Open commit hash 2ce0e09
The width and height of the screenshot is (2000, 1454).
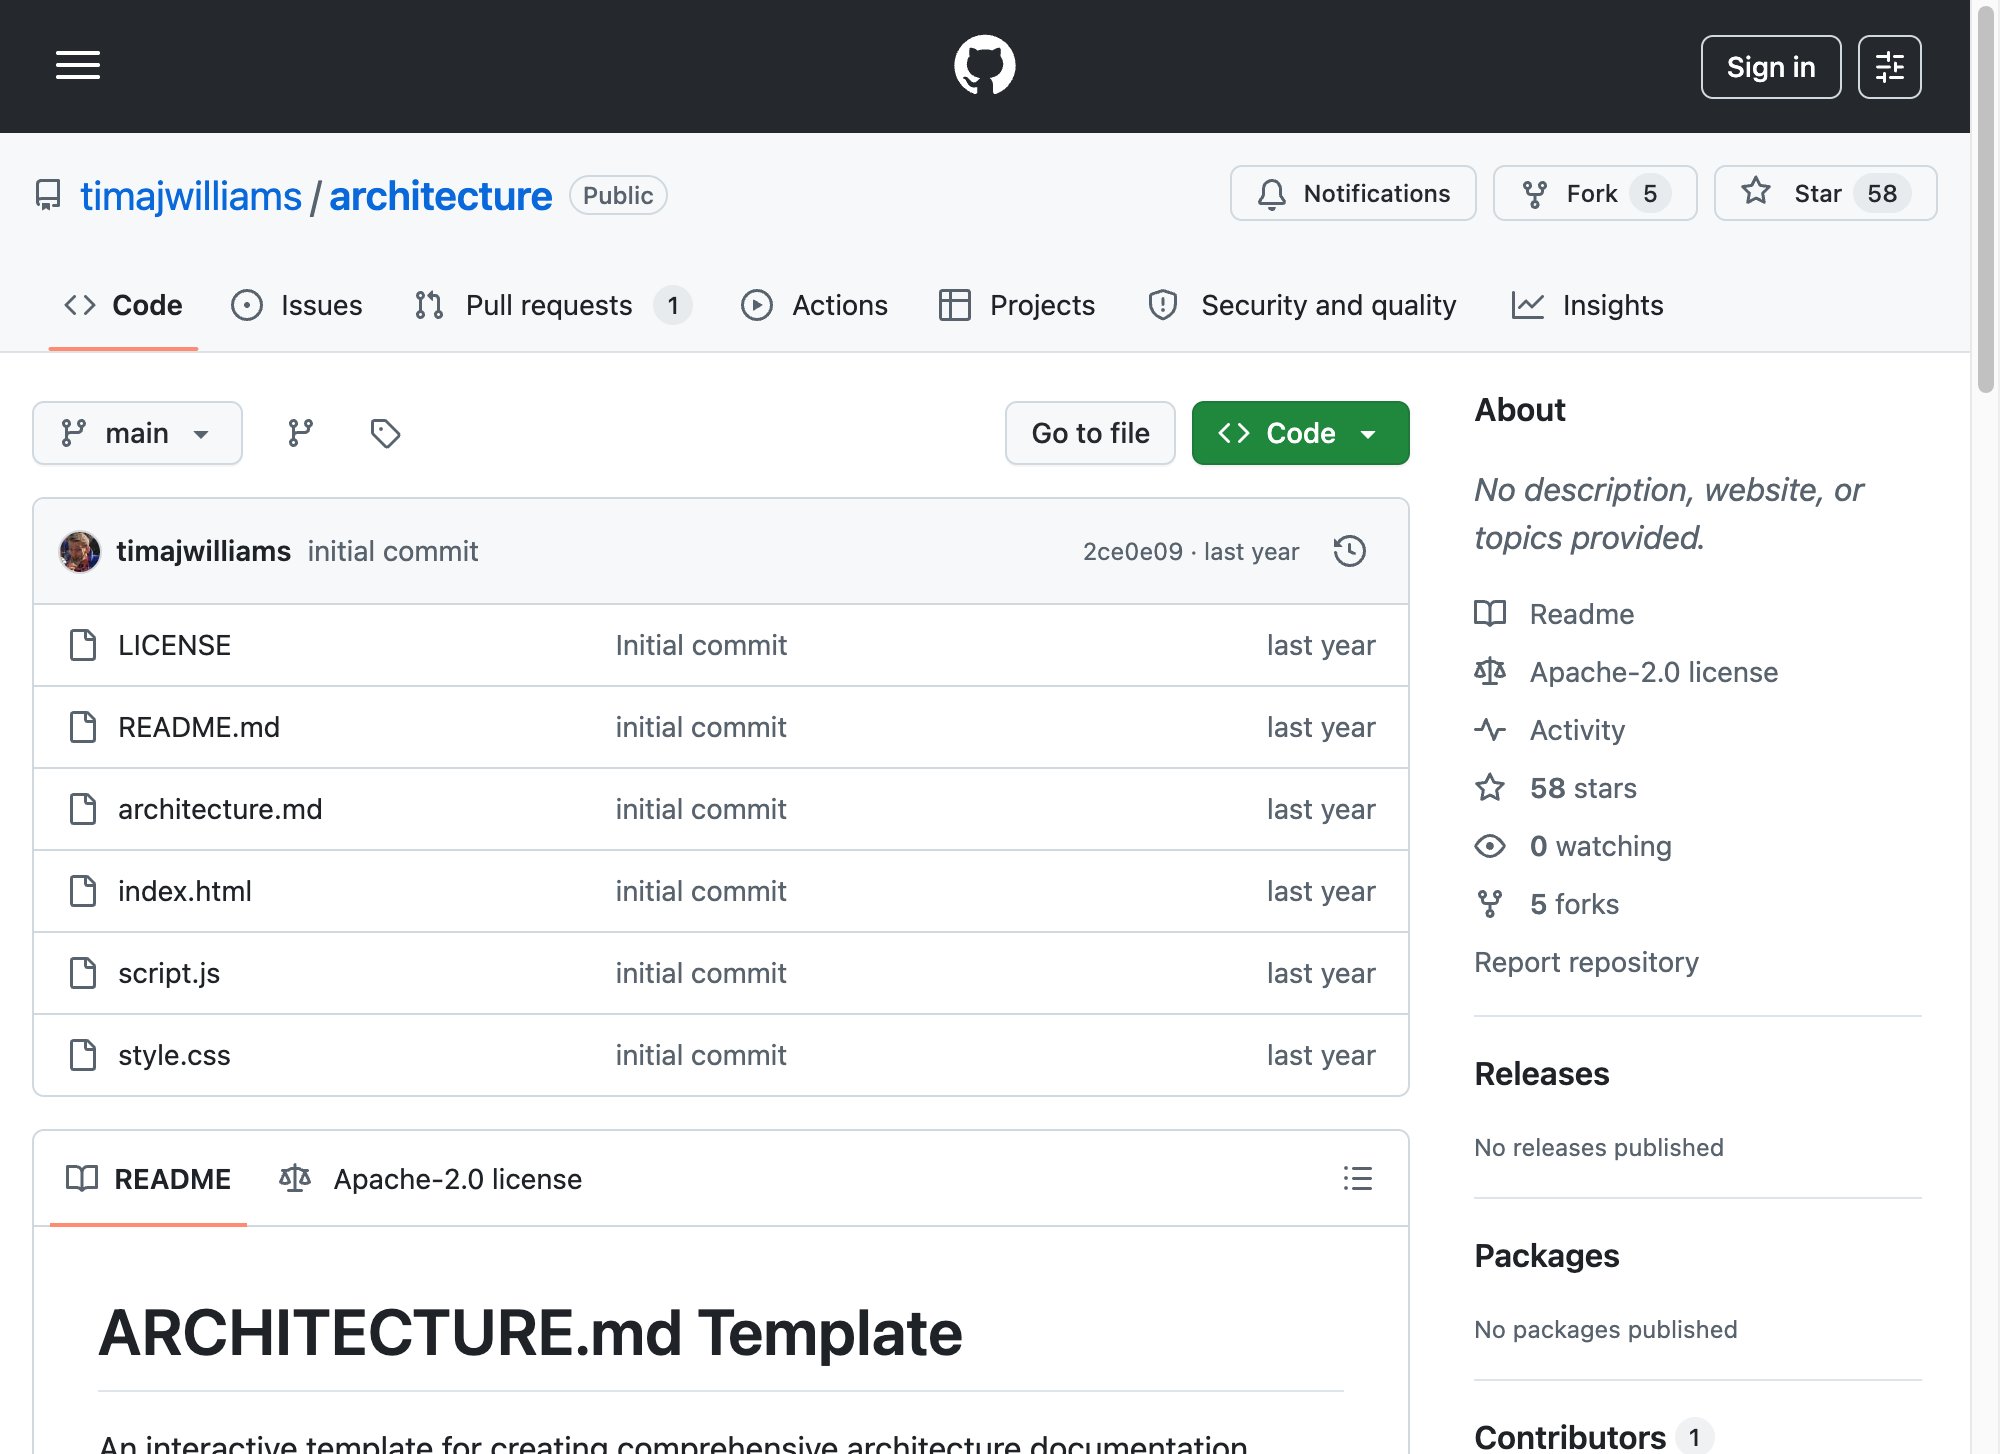coord(1133,551)
